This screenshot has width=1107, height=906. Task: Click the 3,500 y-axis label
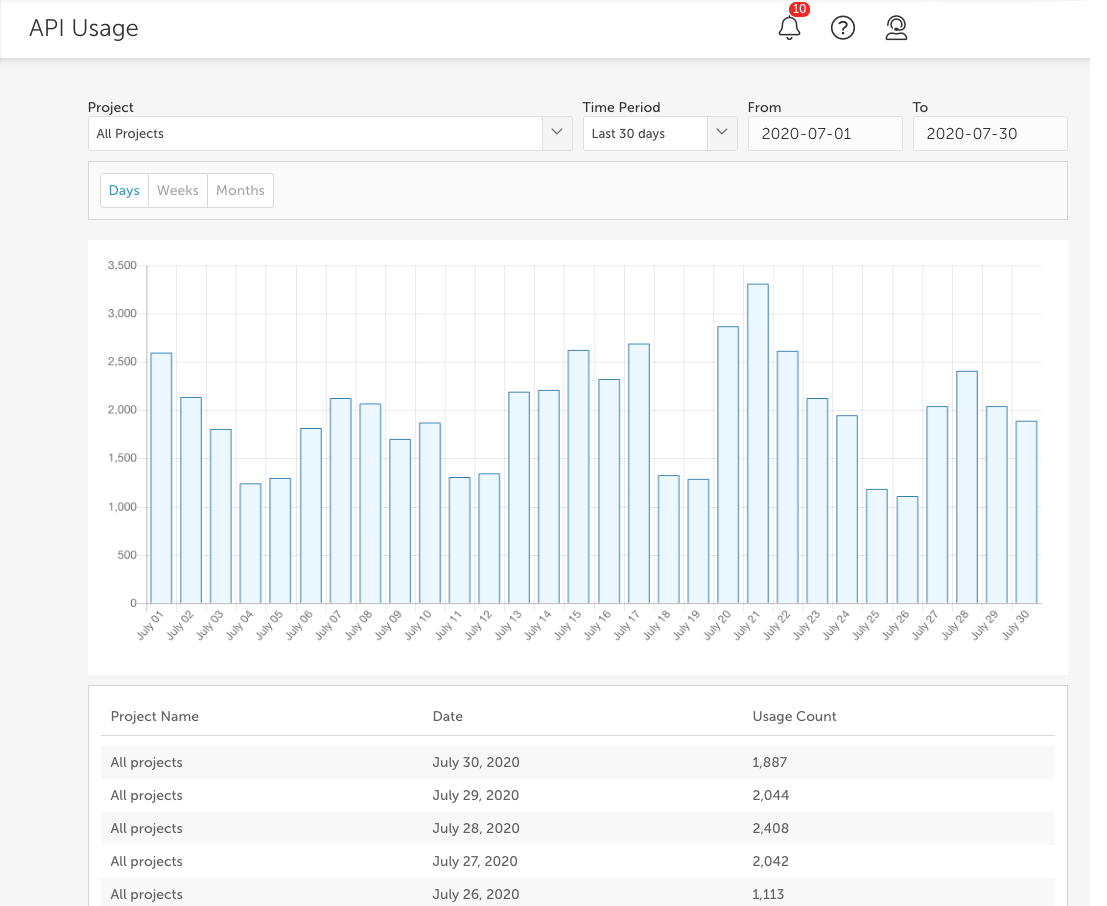pos(122,266)
